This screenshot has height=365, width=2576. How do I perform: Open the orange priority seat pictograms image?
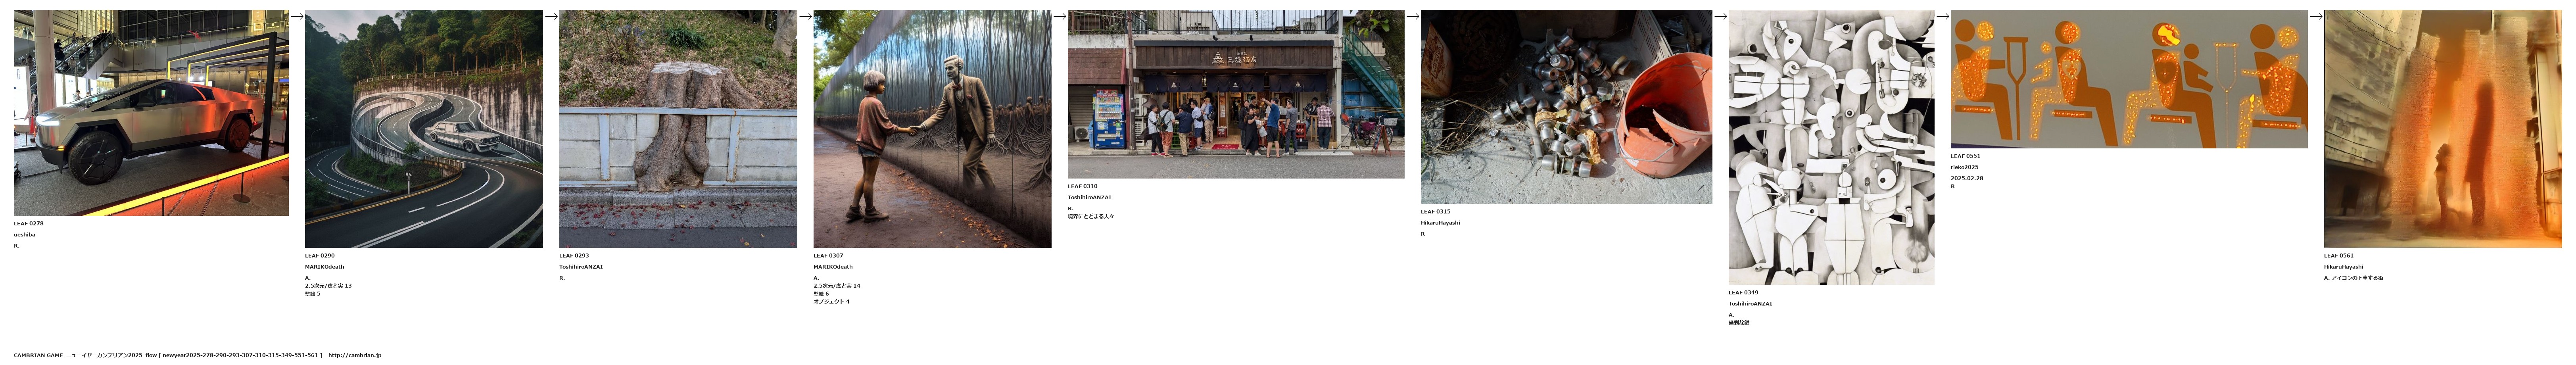[2129, 79]
